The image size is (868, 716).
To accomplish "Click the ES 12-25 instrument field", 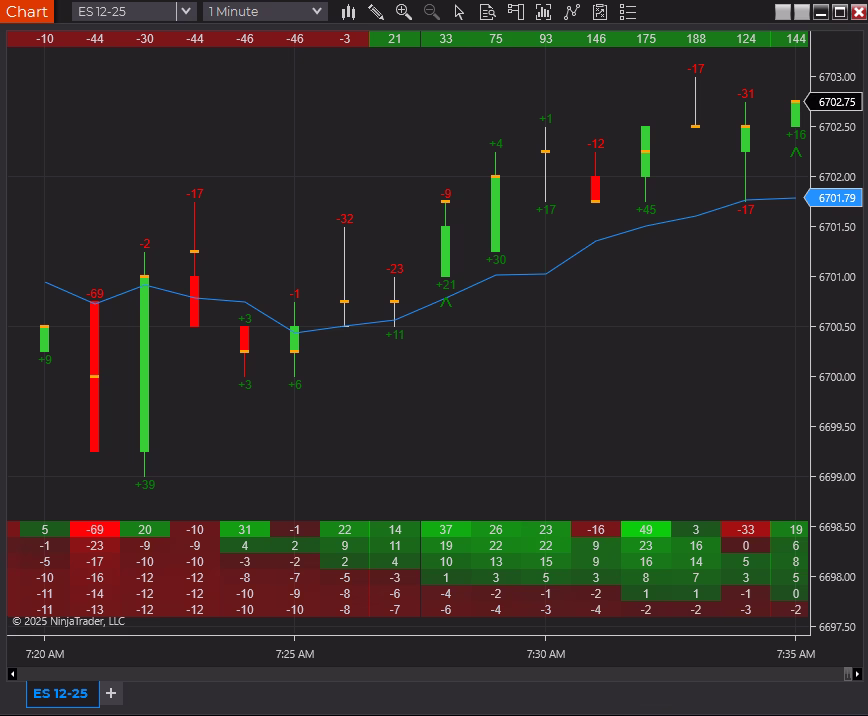I will (123, 12).
